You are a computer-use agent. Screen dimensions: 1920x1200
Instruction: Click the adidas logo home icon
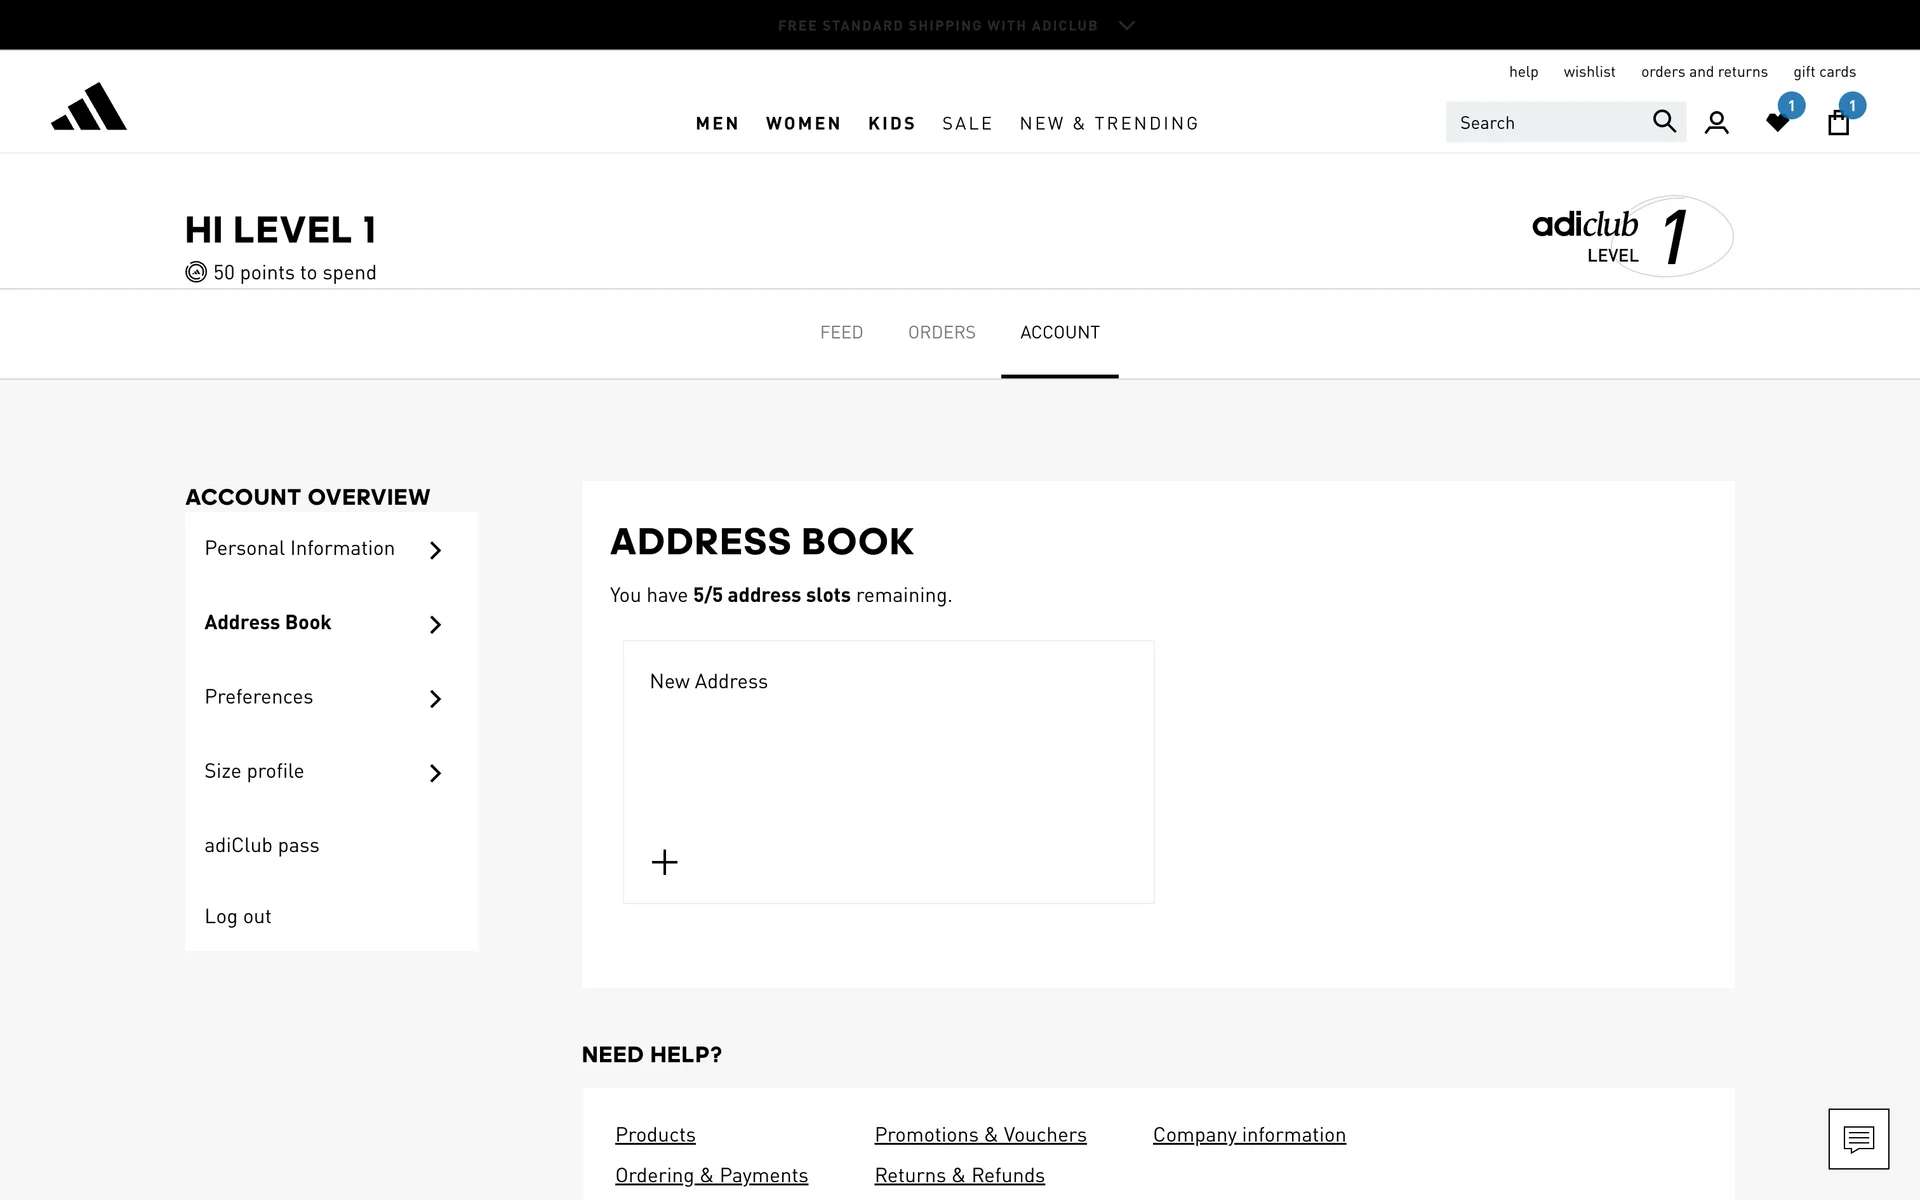tap(89, 107)
